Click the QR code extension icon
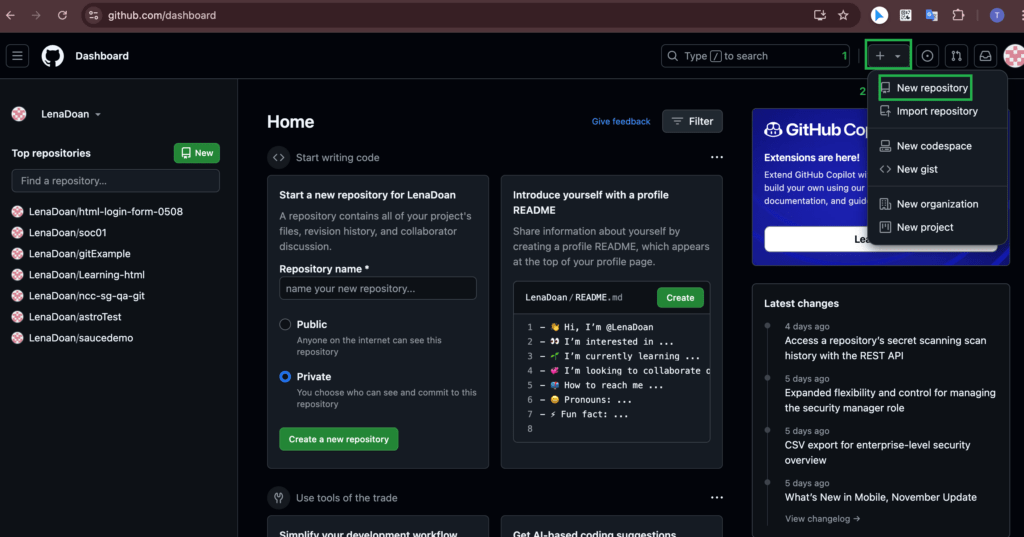The width and height of the screenshot is (1024, 537). 906,15
